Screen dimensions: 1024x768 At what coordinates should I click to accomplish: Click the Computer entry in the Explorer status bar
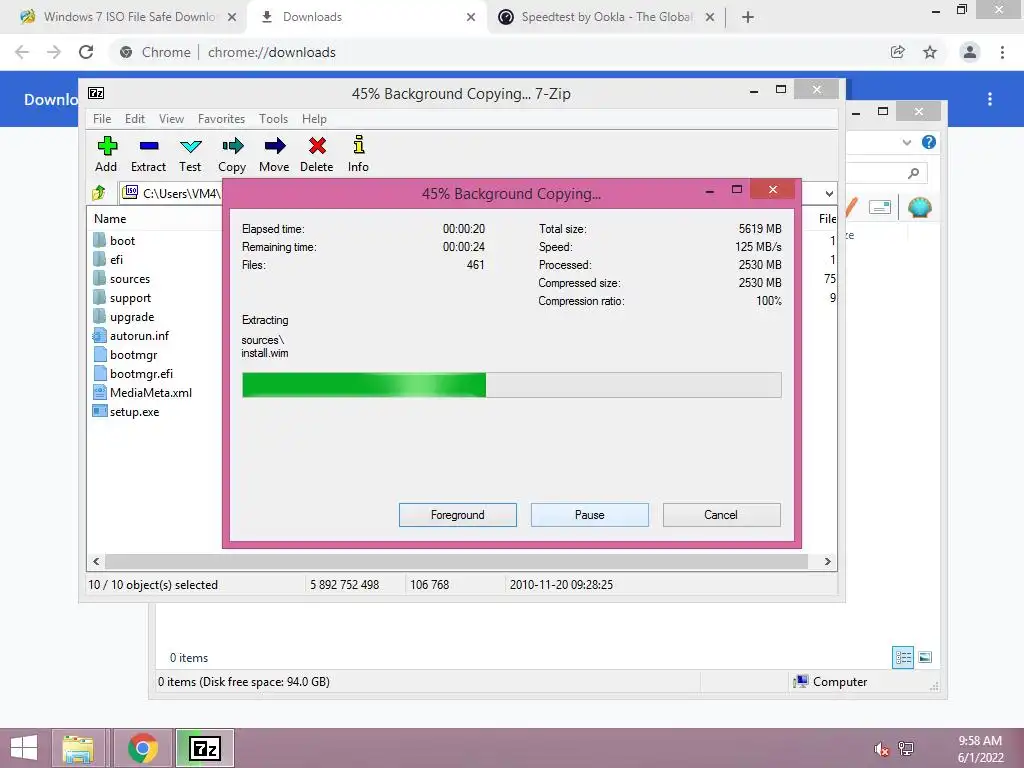[830, 682]
